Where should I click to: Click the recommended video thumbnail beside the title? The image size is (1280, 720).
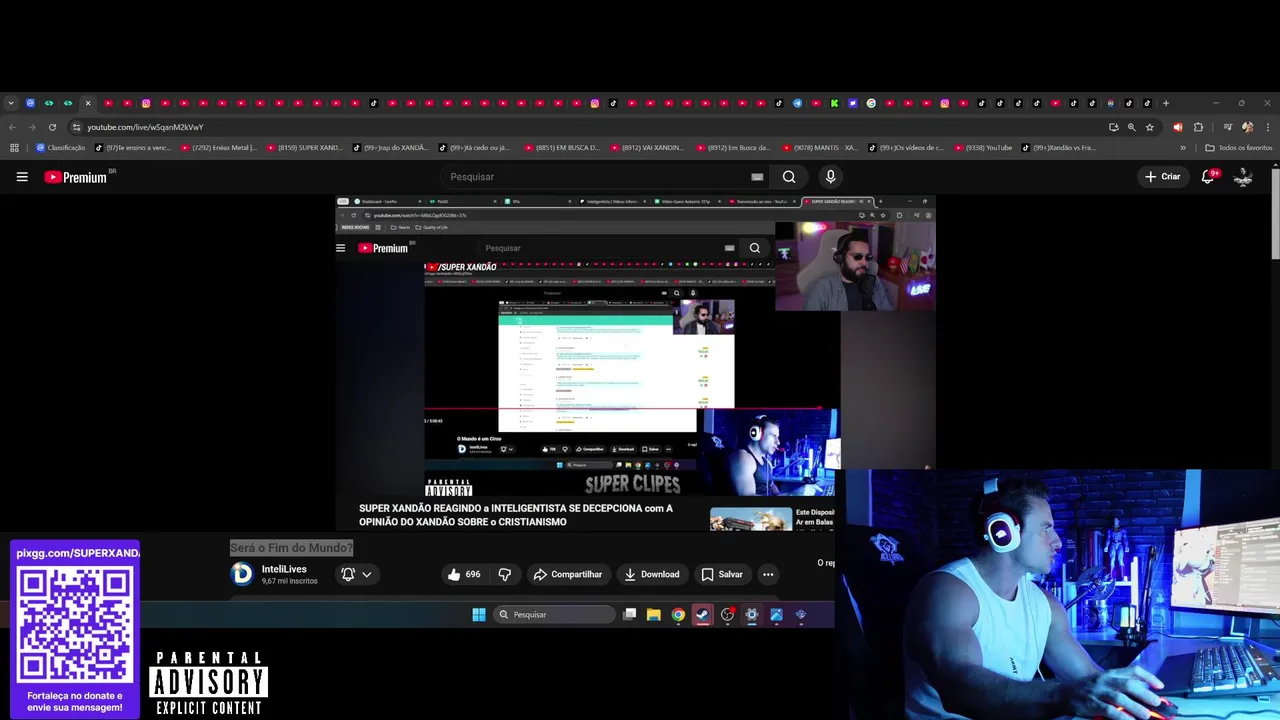pyautogui.click(x=751, y=519)
